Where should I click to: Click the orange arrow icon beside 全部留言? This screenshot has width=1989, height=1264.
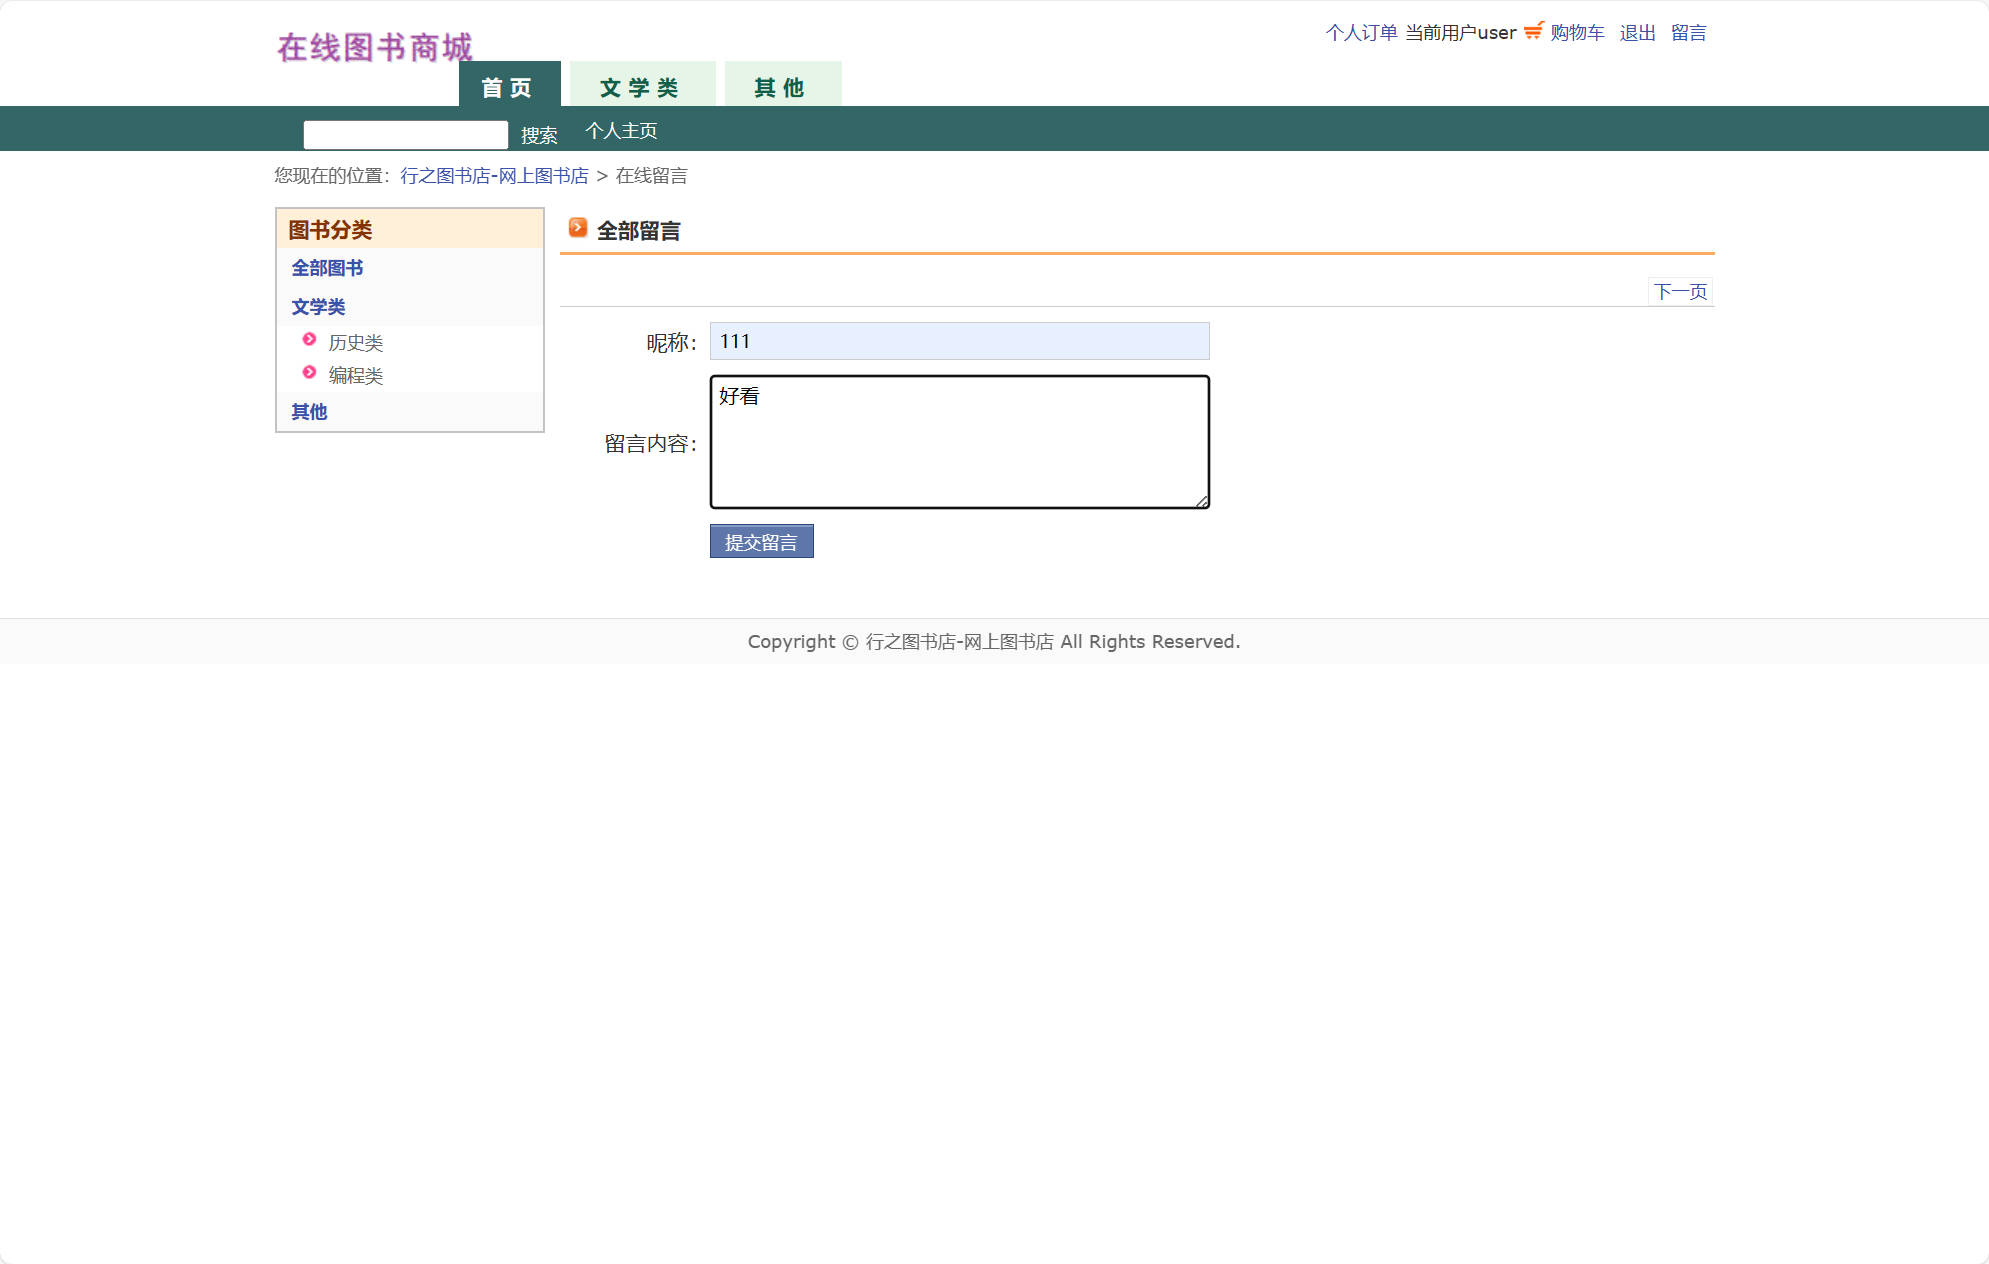coord(577,228)
